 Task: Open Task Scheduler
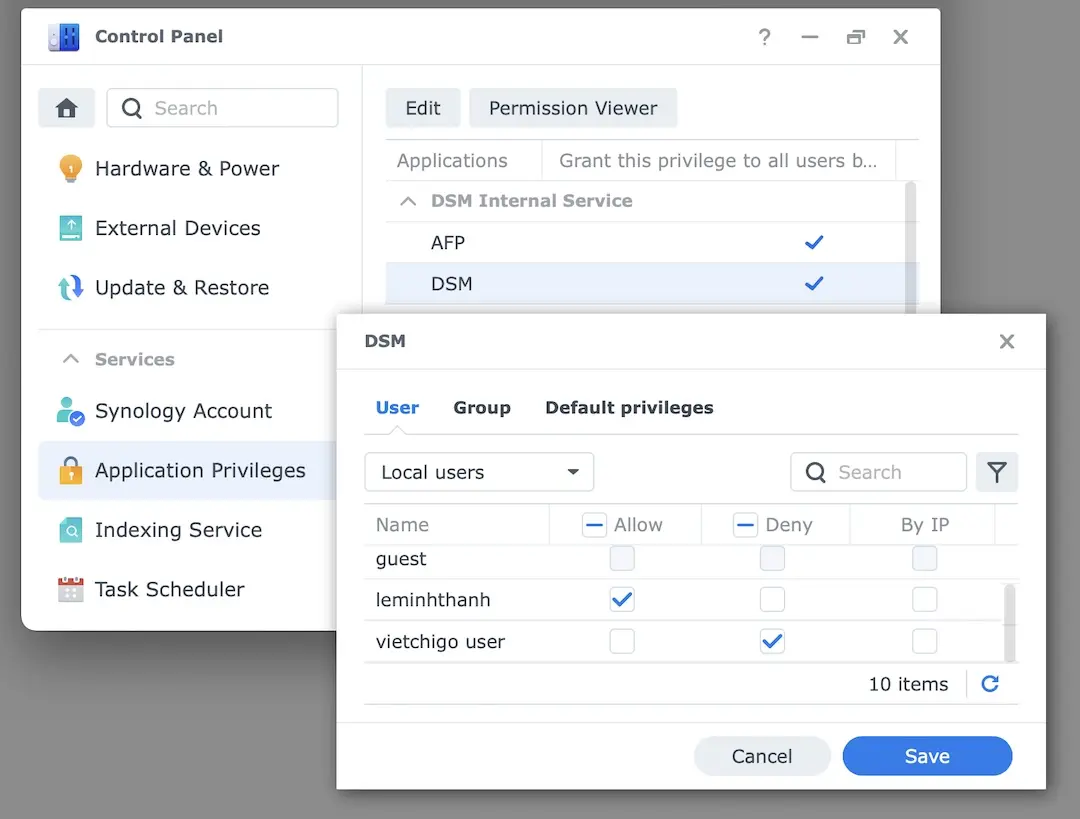click(x=169, y=590)
